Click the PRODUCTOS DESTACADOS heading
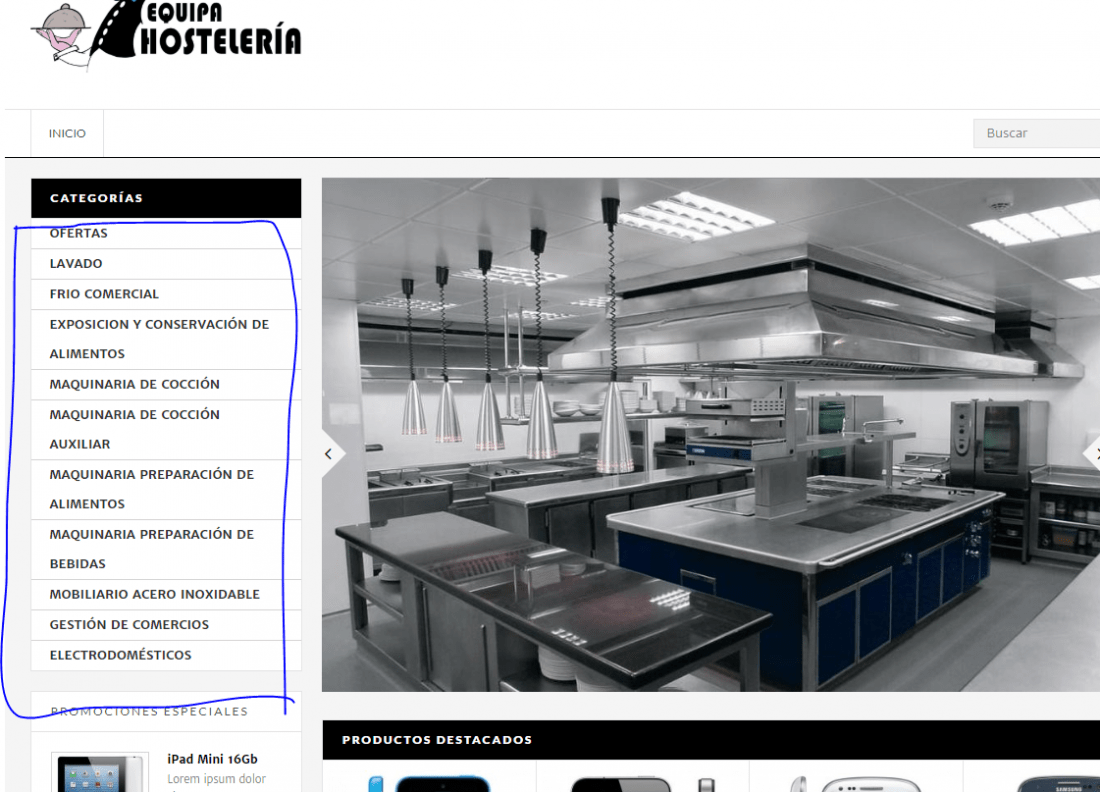Image resolution: width=1100 pixels, height=792 pixels. 436,740
